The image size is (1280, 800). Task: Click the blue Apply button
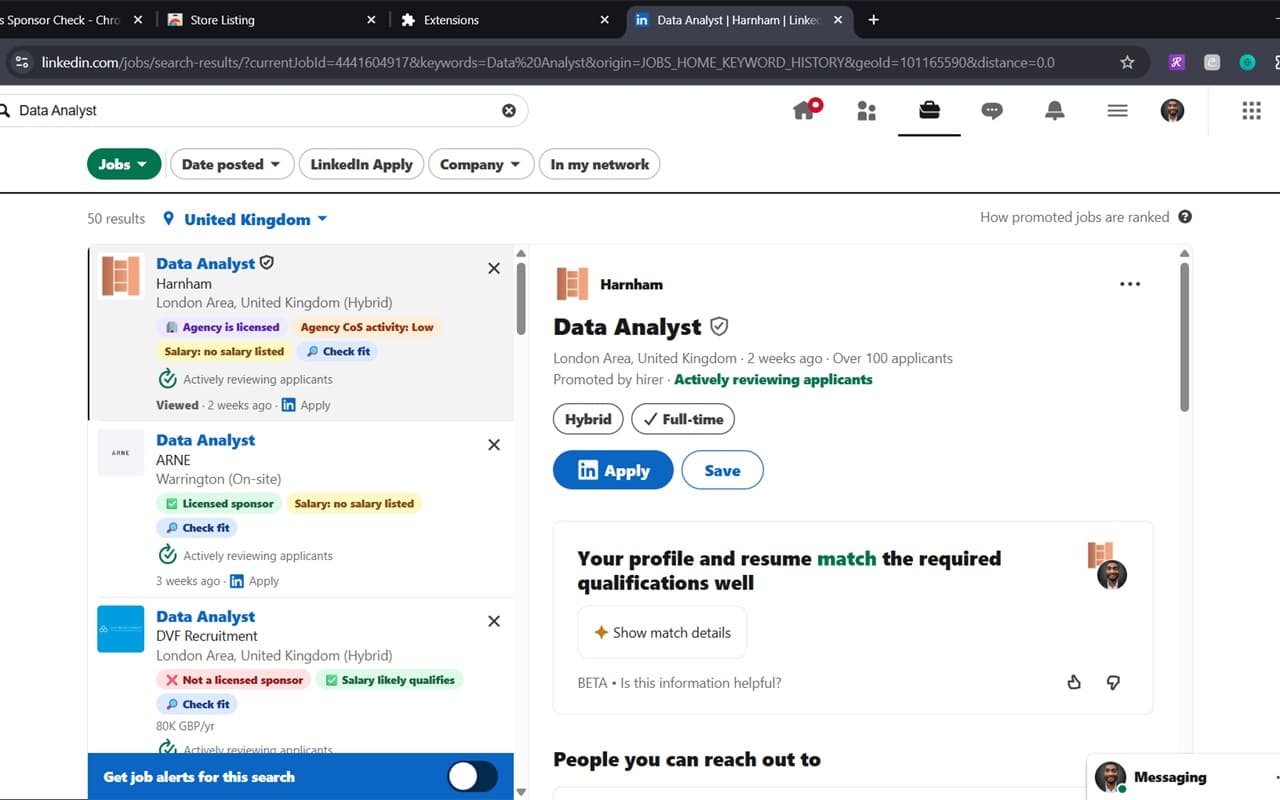[613, 470]
